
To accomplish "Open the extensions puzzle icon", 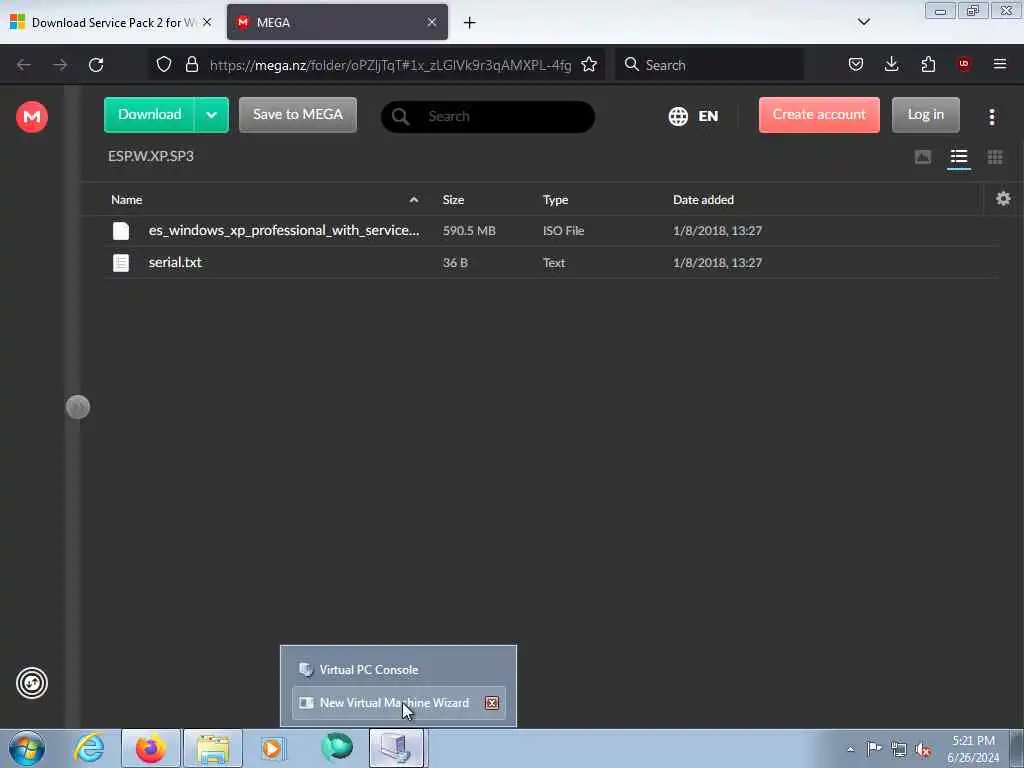I will (x=928, y=64).
